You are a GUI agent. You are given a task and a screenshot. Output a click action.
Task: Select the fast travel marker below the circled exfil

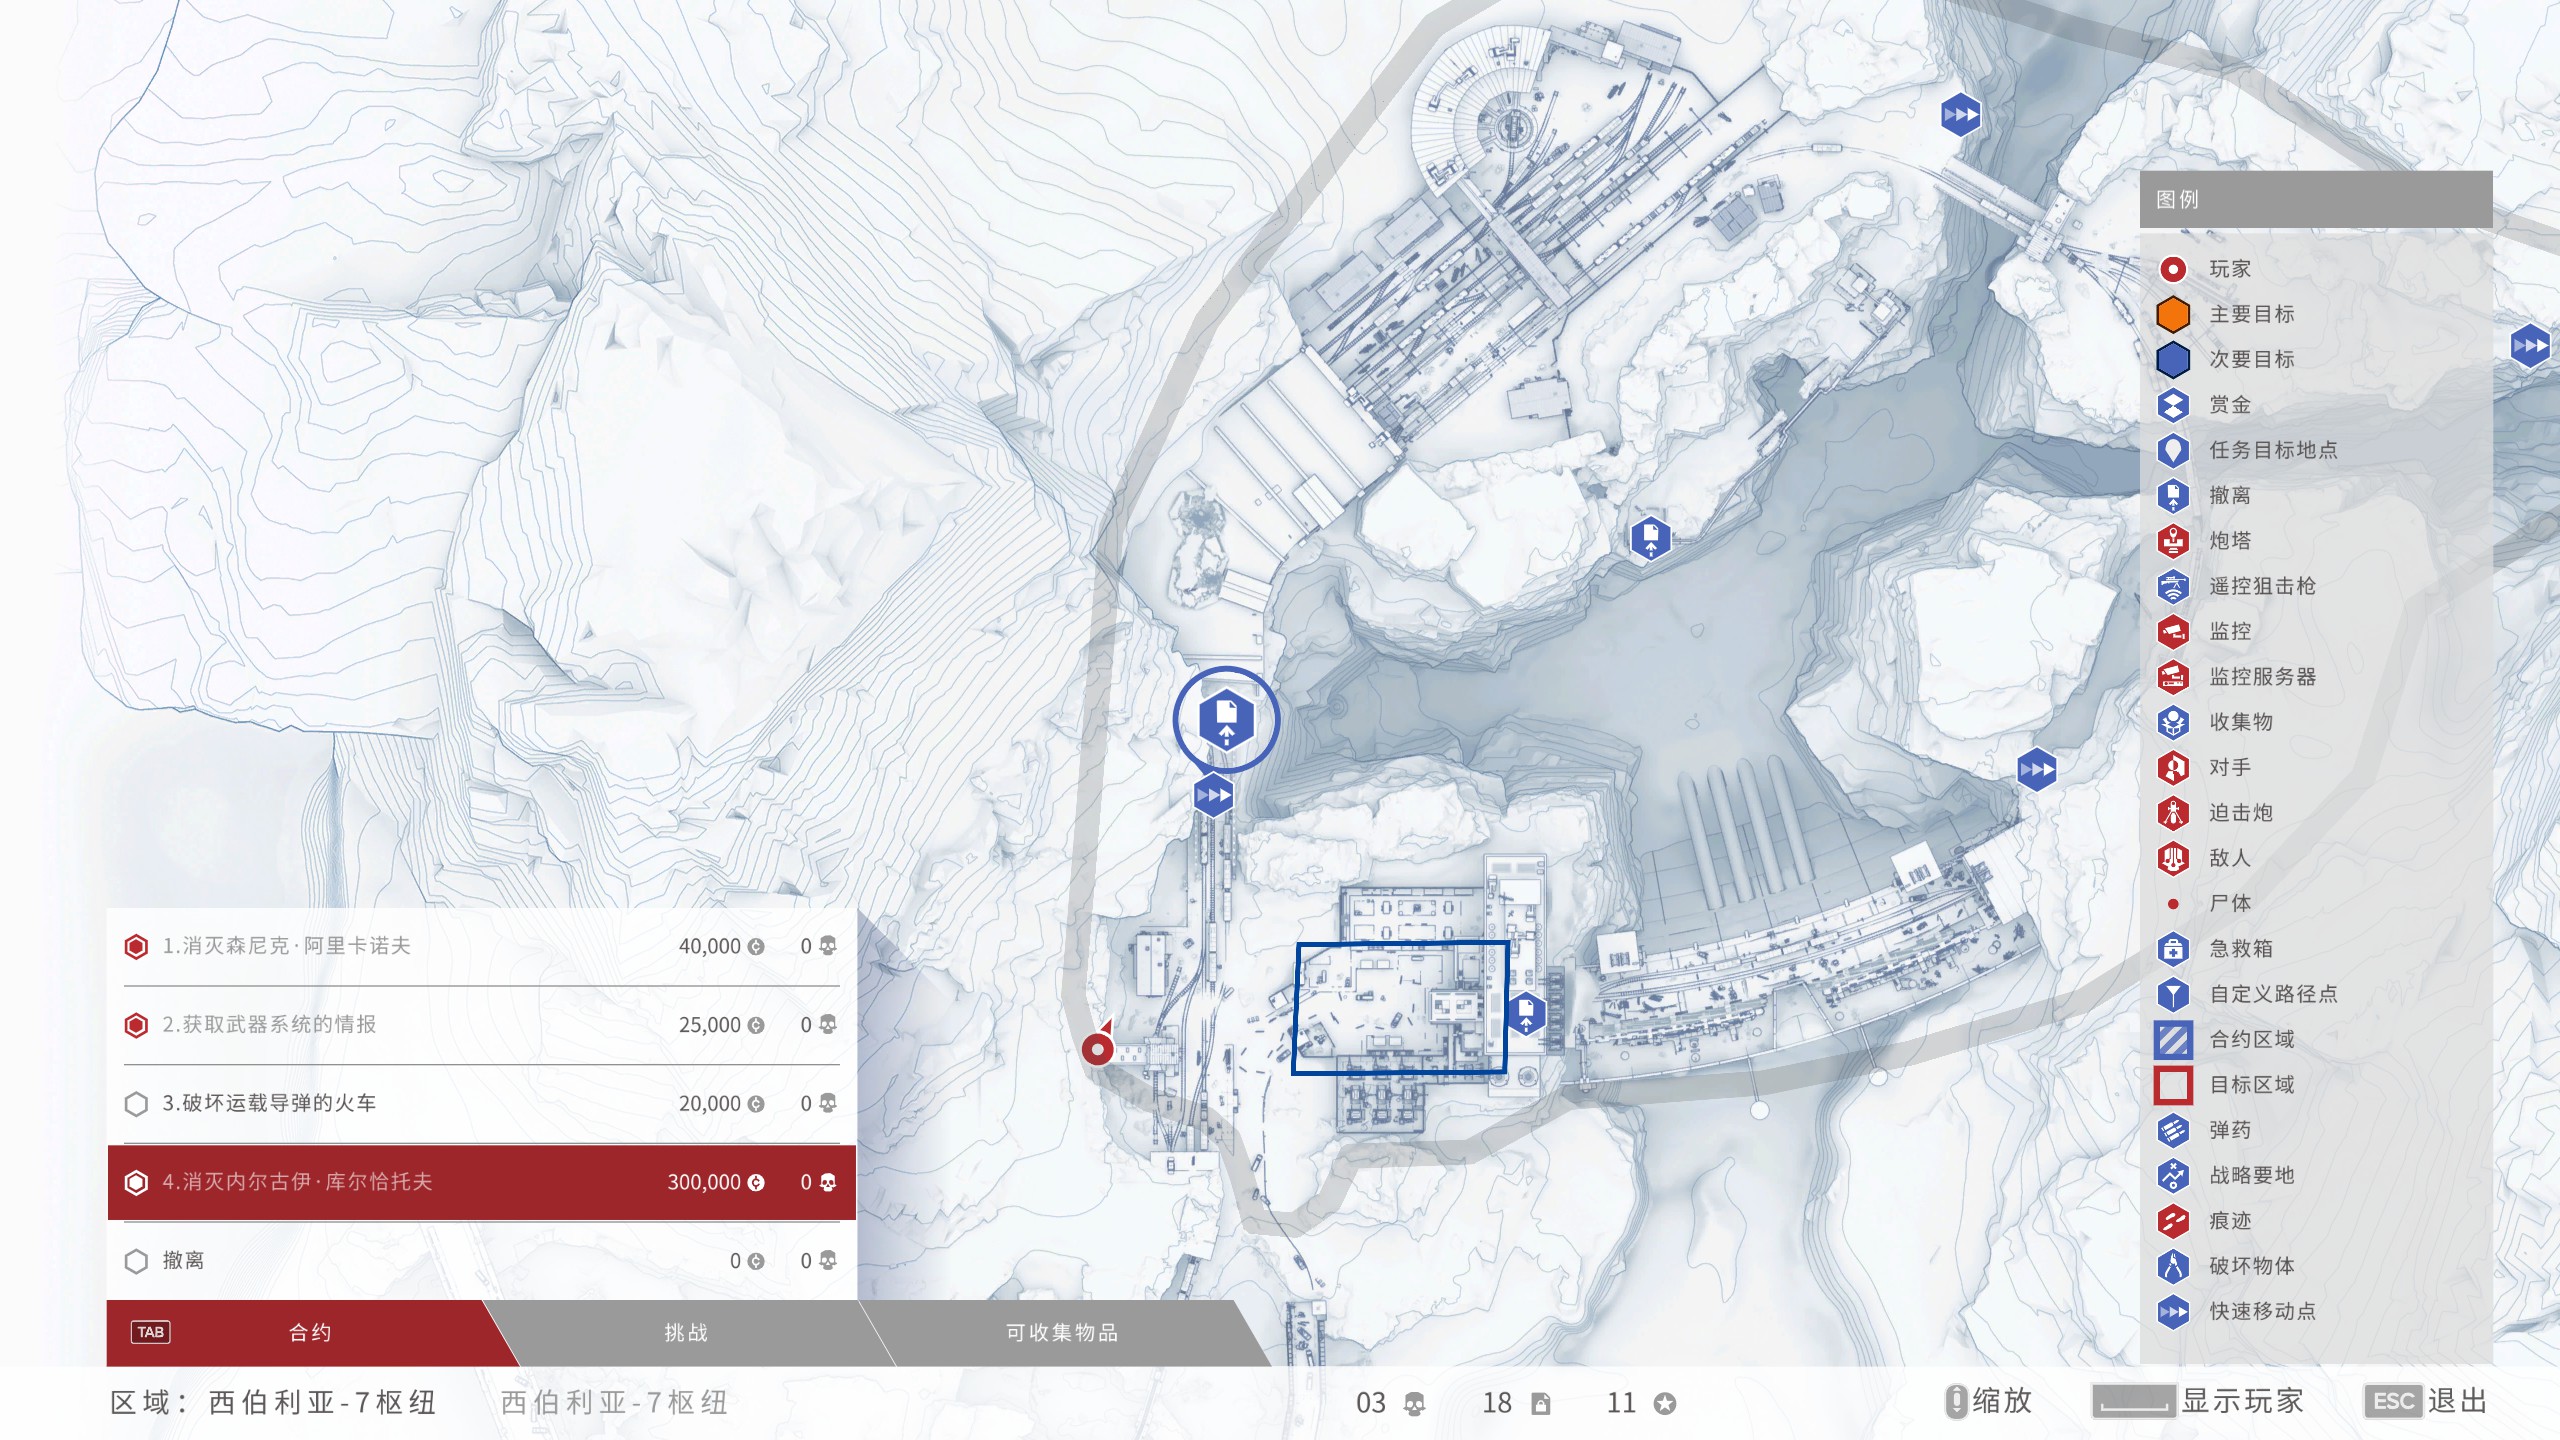click(x=1213, y=796)
